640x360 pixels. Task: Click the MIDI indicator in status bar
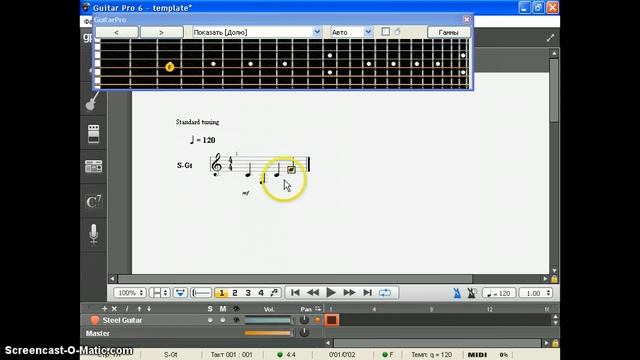pos(477,355)
